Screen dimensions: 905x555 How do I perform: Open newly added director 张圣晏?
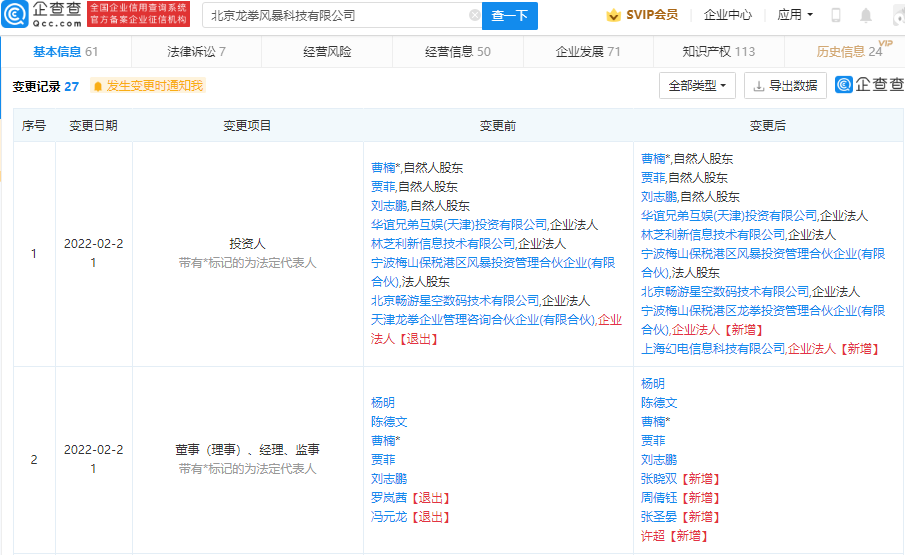(659, 517)
